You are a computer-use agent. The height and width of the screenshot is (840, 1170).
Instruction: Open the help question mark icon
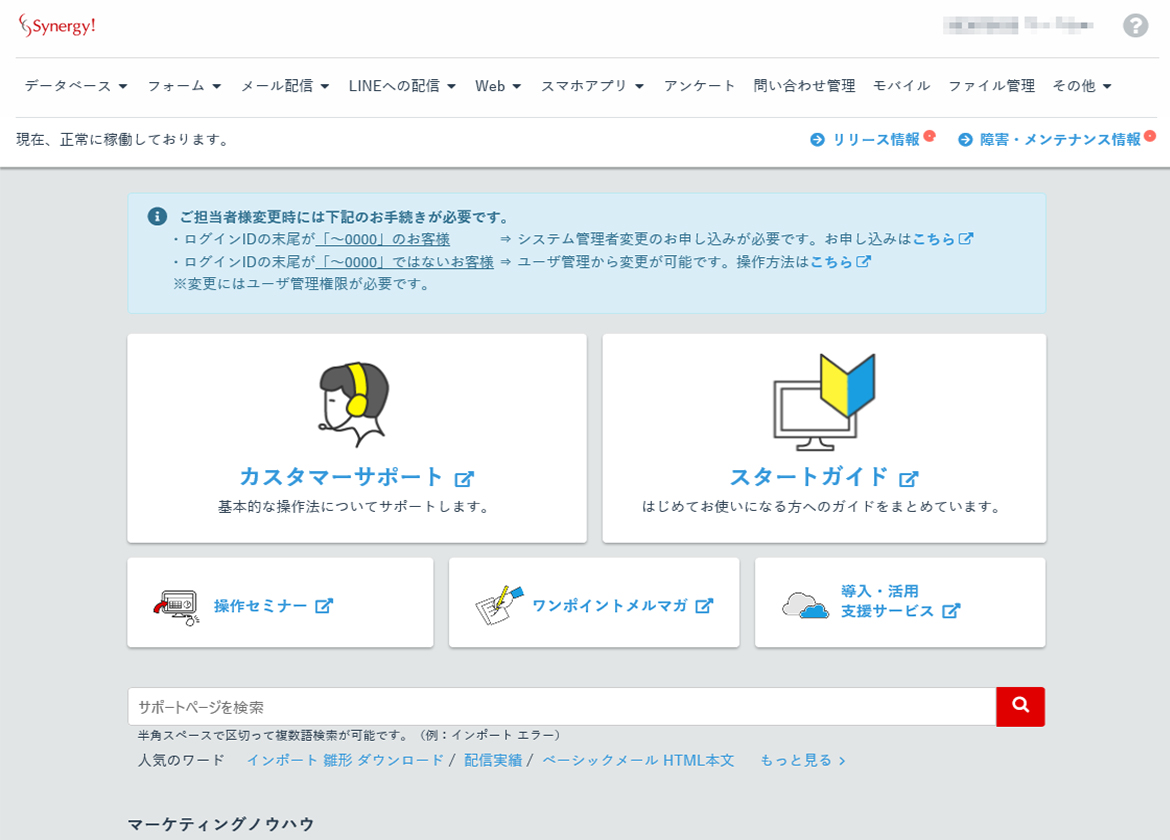click(x=1135, y=26)
